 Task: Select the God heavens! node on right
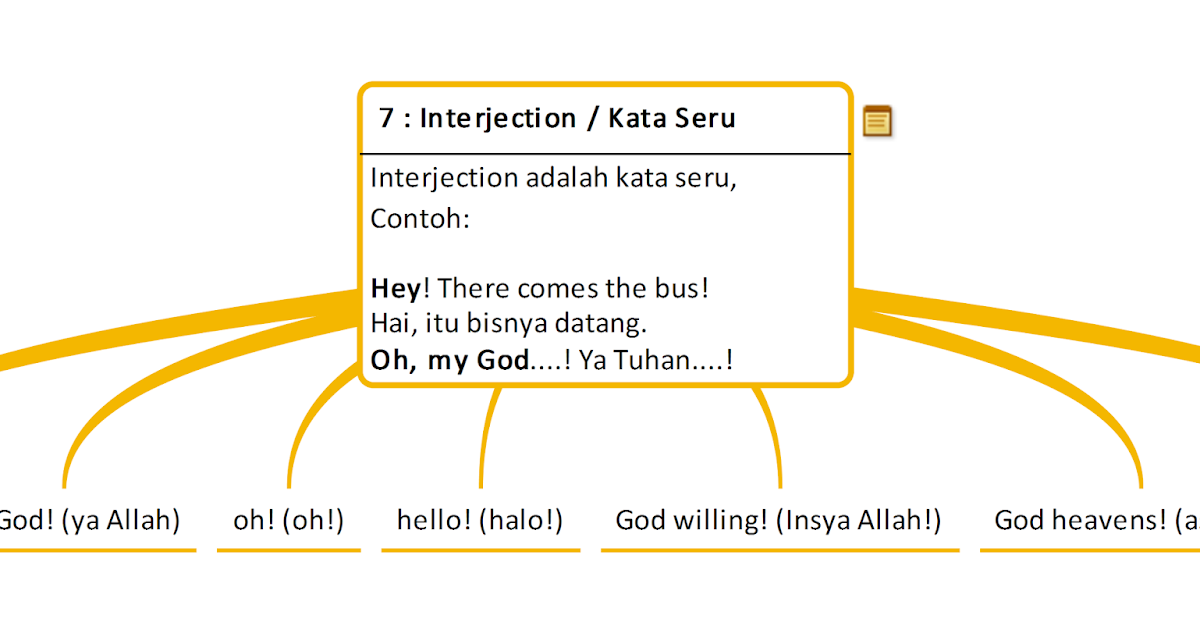click(1097, 520)
